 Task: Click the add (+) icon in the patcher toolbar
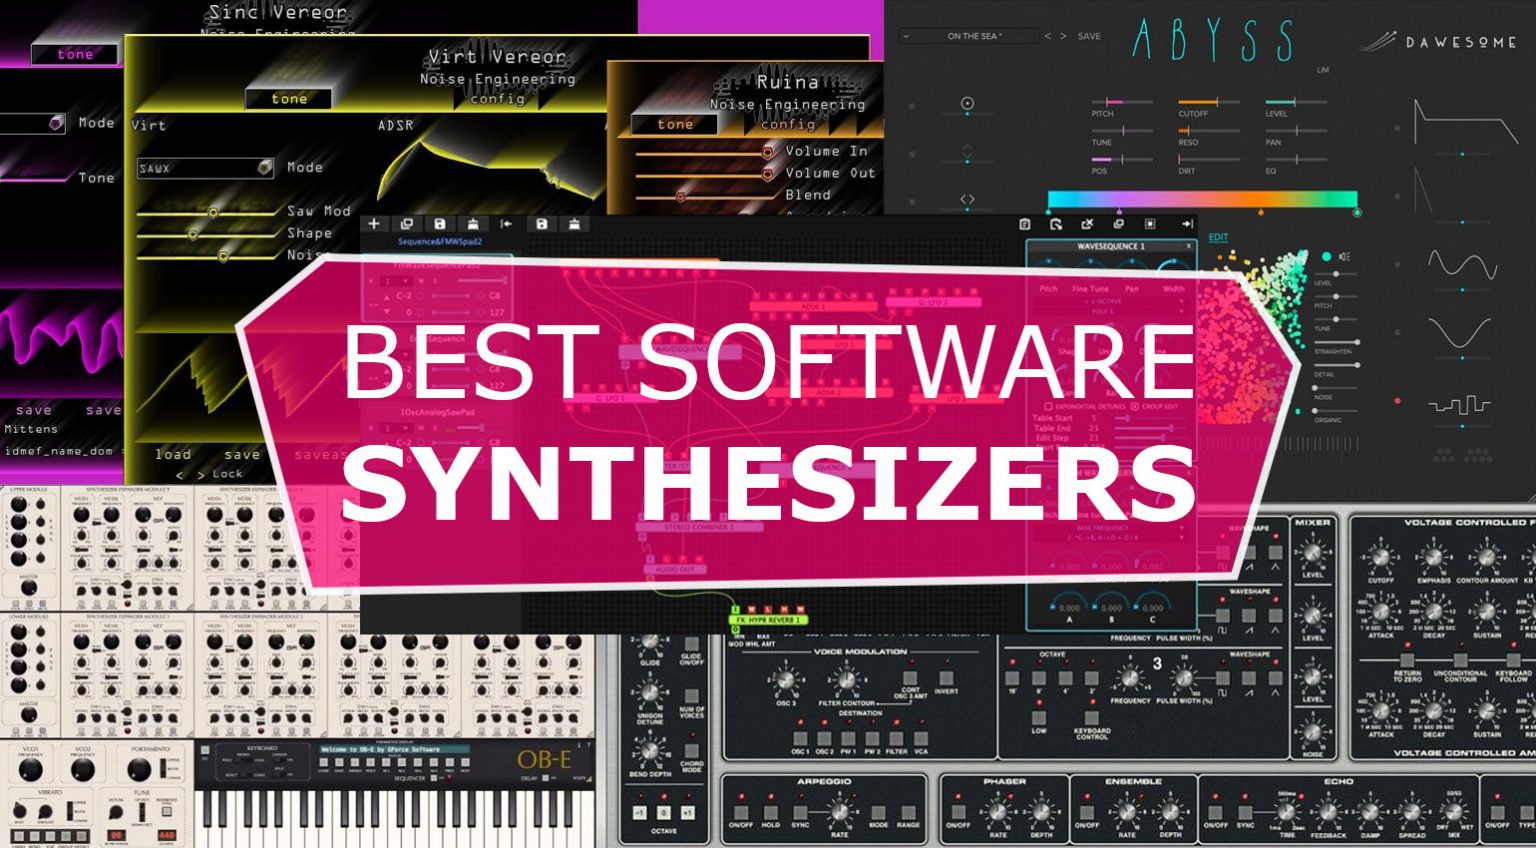pyautogui.click(x=375, y=222)
